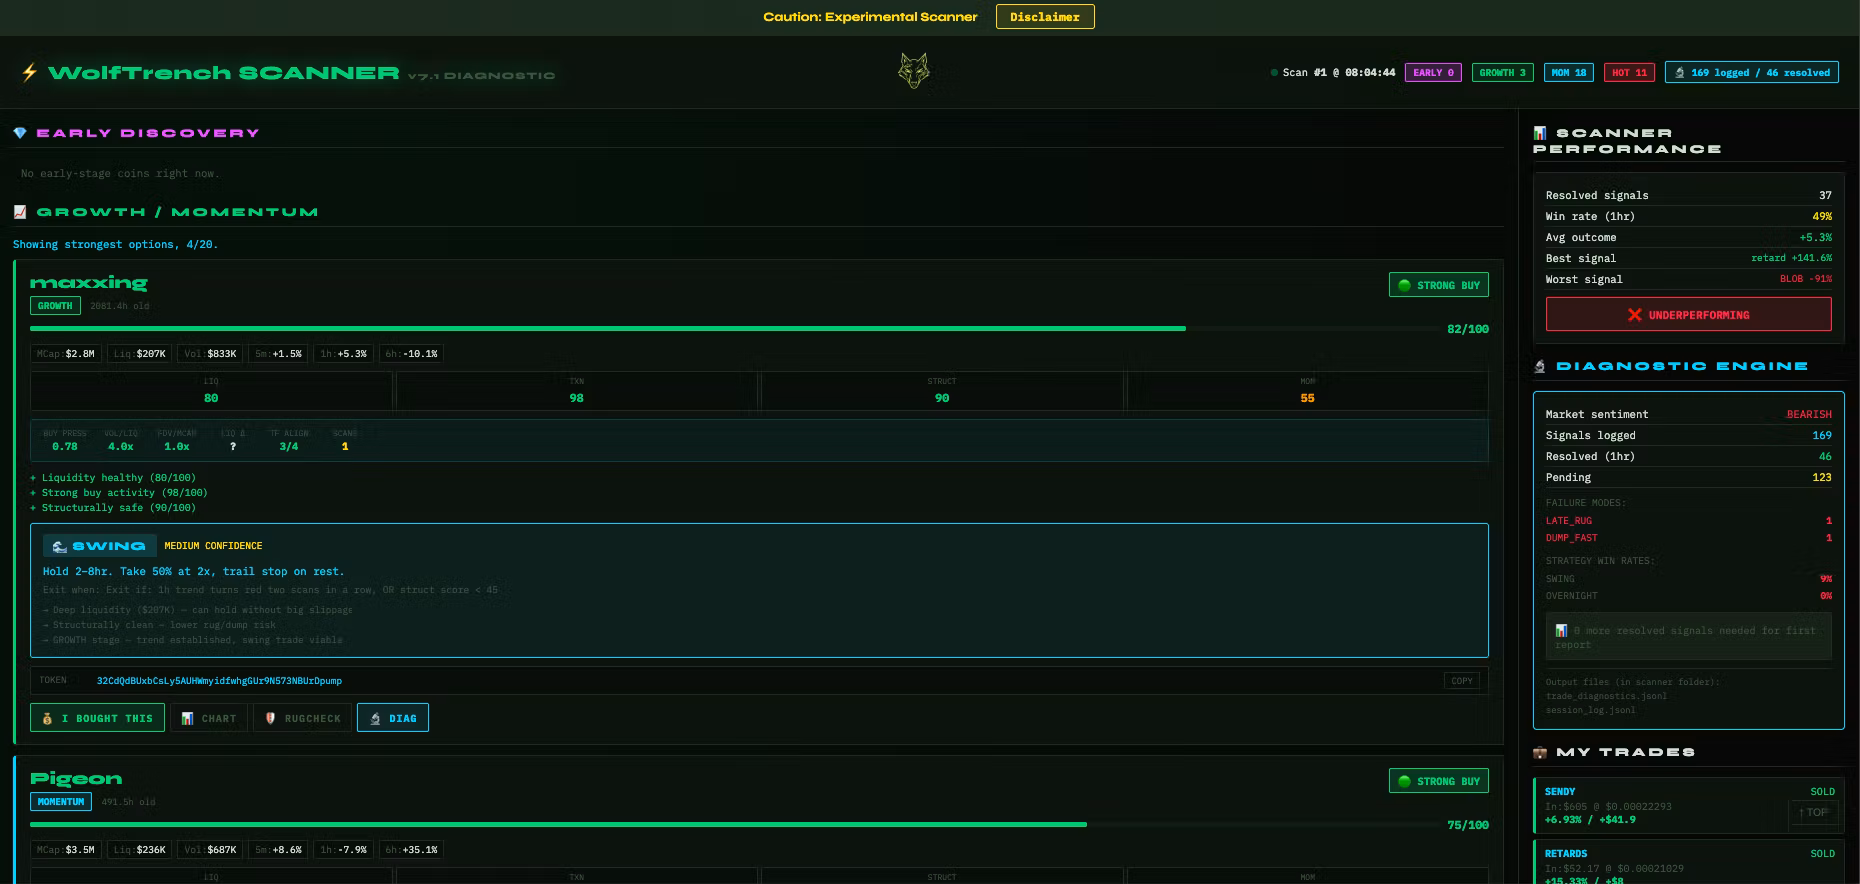Viewport: 1860px width, 884px height.
Task: Click the red X Underperforming status
Action: (1688, 315)
